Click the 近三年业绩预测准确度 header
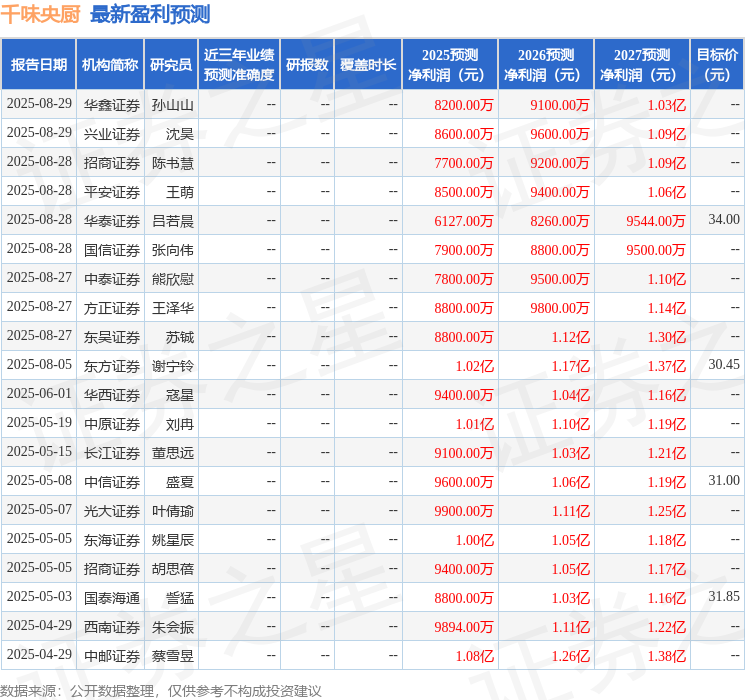The height and width of the screenshot is (700, 745). (239, 65)
